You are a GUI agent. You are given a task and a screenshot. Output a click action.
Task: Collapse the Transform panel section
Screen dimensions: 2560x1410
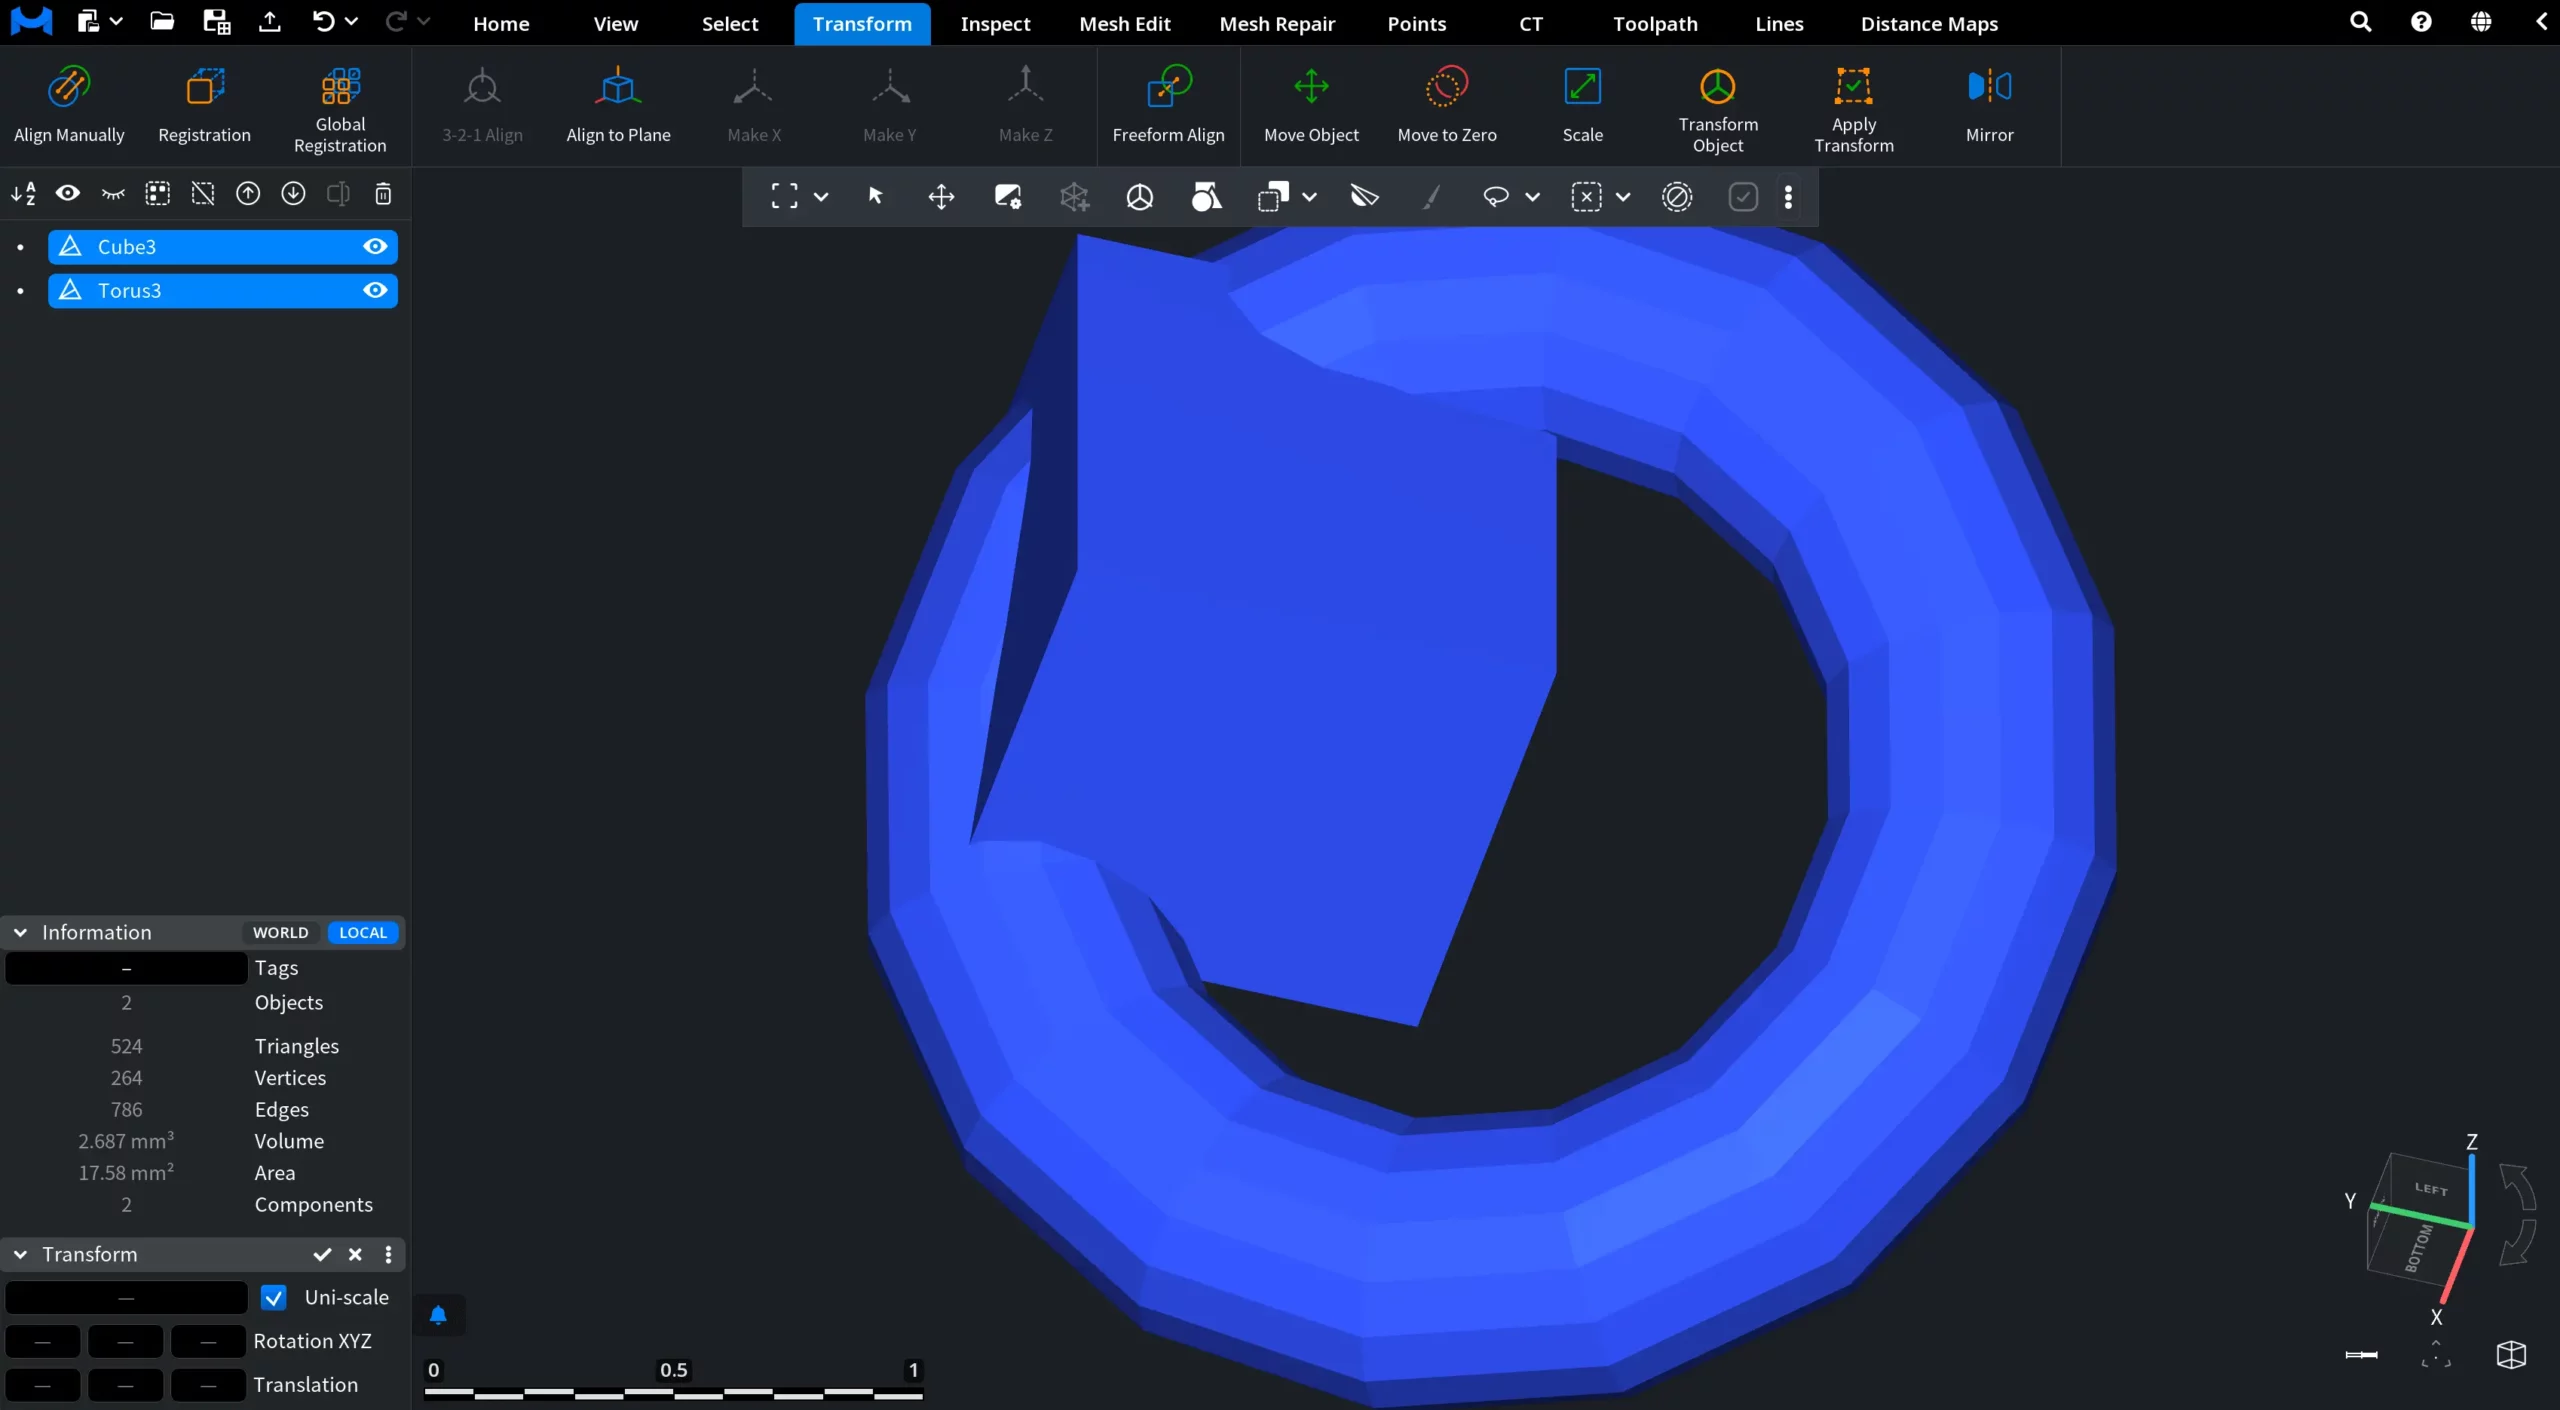click(20, 1254)
